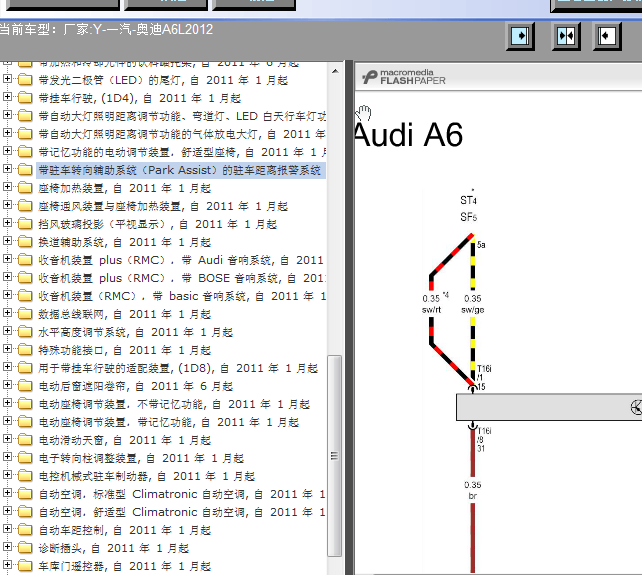Click the SF5 fuse label in diagram
Screen dimensions: 642x575
[468, 217]
